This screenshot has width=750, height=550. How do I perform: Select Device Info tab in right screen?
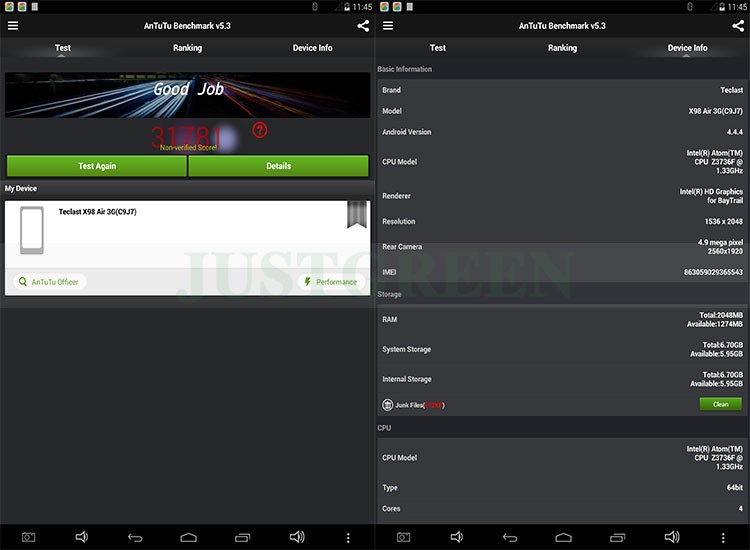tap(687, 48)
